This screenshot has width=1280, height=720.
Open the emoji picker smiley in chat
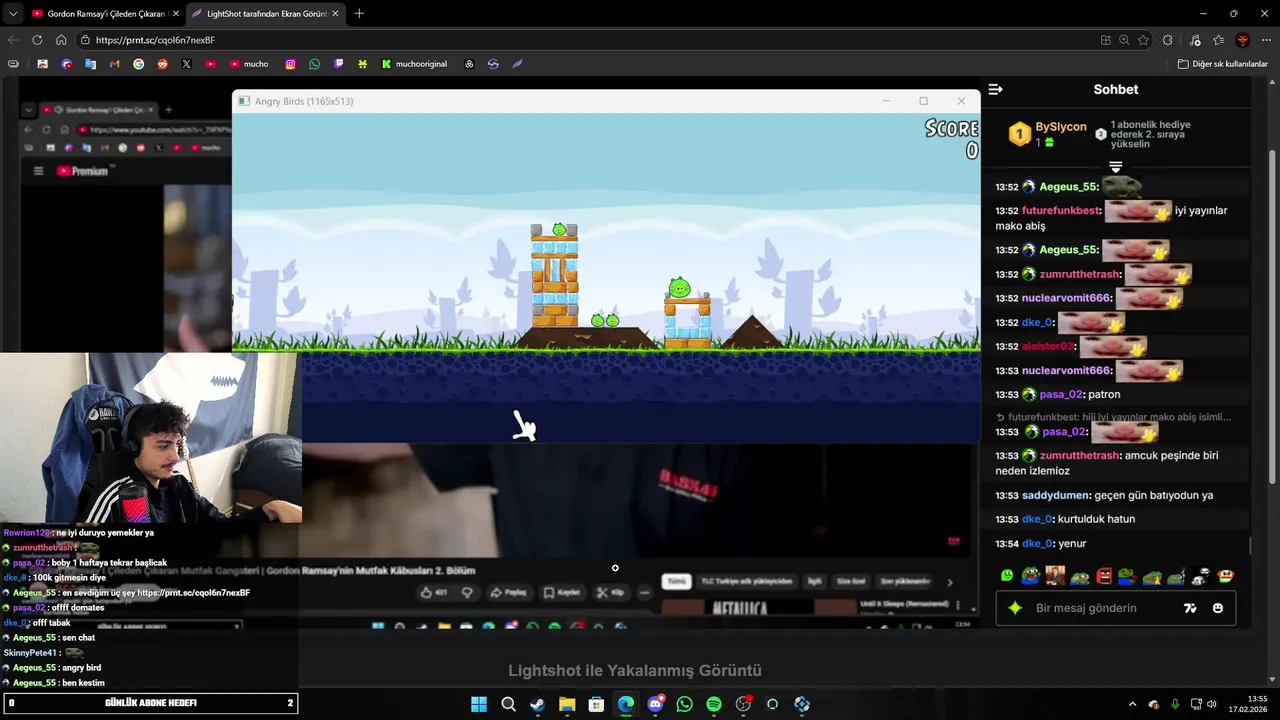click(1217, 608)
